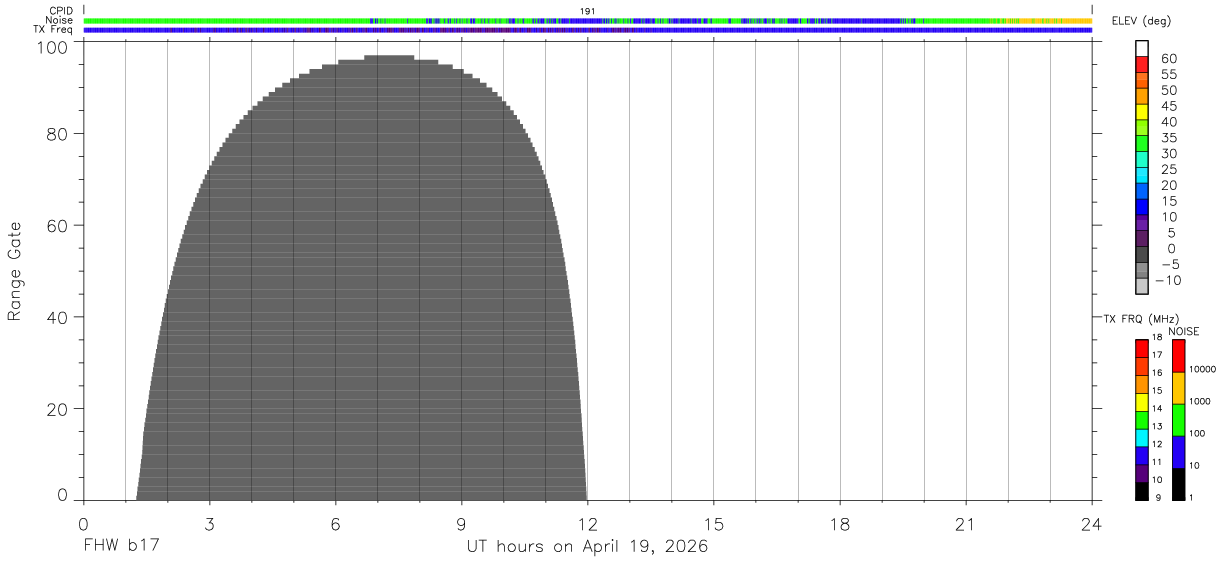
Task: Pick the cyan 12-13 MHz TX FRQ swatch
Action: (1142, 438)
